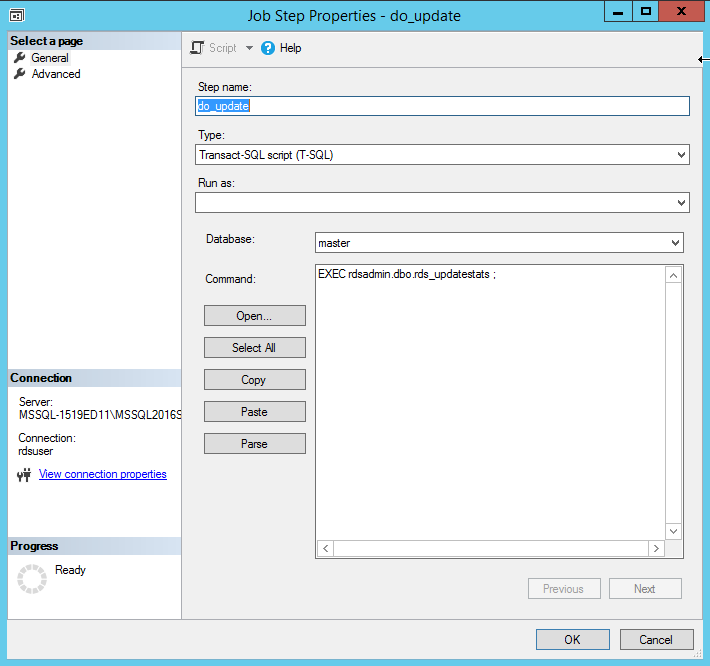Maximize the Job Step Properties window
Screen dimensions: 710x666
coord(646,11)
